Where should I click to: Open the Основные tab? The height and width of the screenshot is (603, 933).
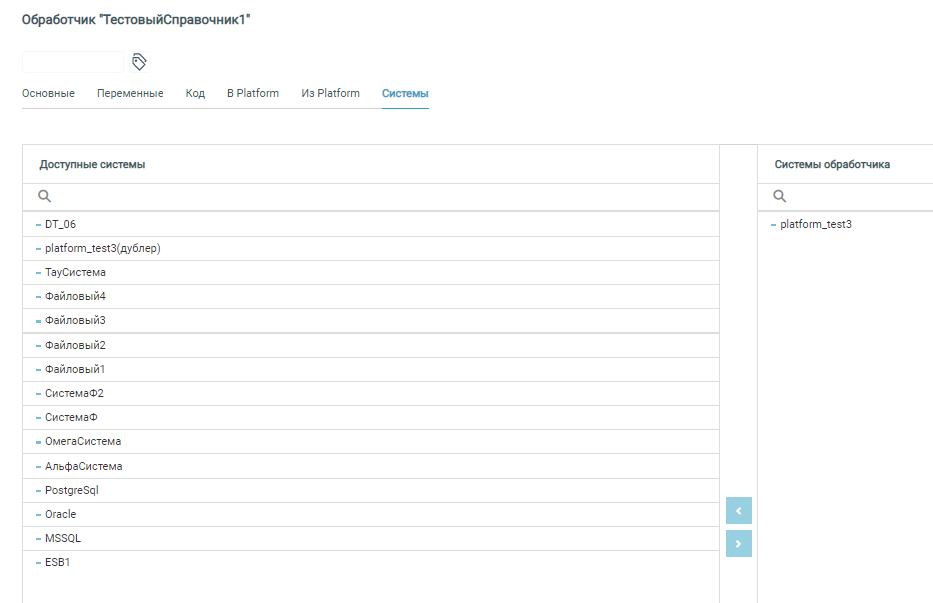click(x=48, y=94)
